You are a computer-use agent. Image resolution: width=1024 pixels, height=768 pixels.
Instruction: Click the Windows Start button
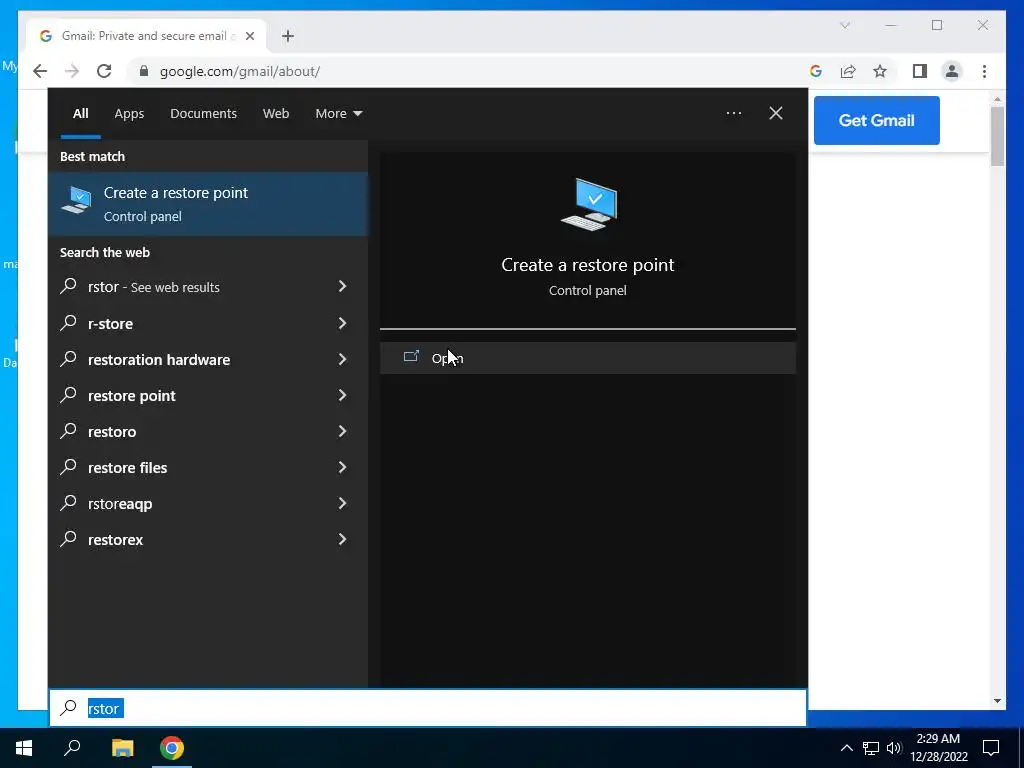[24, 748]
